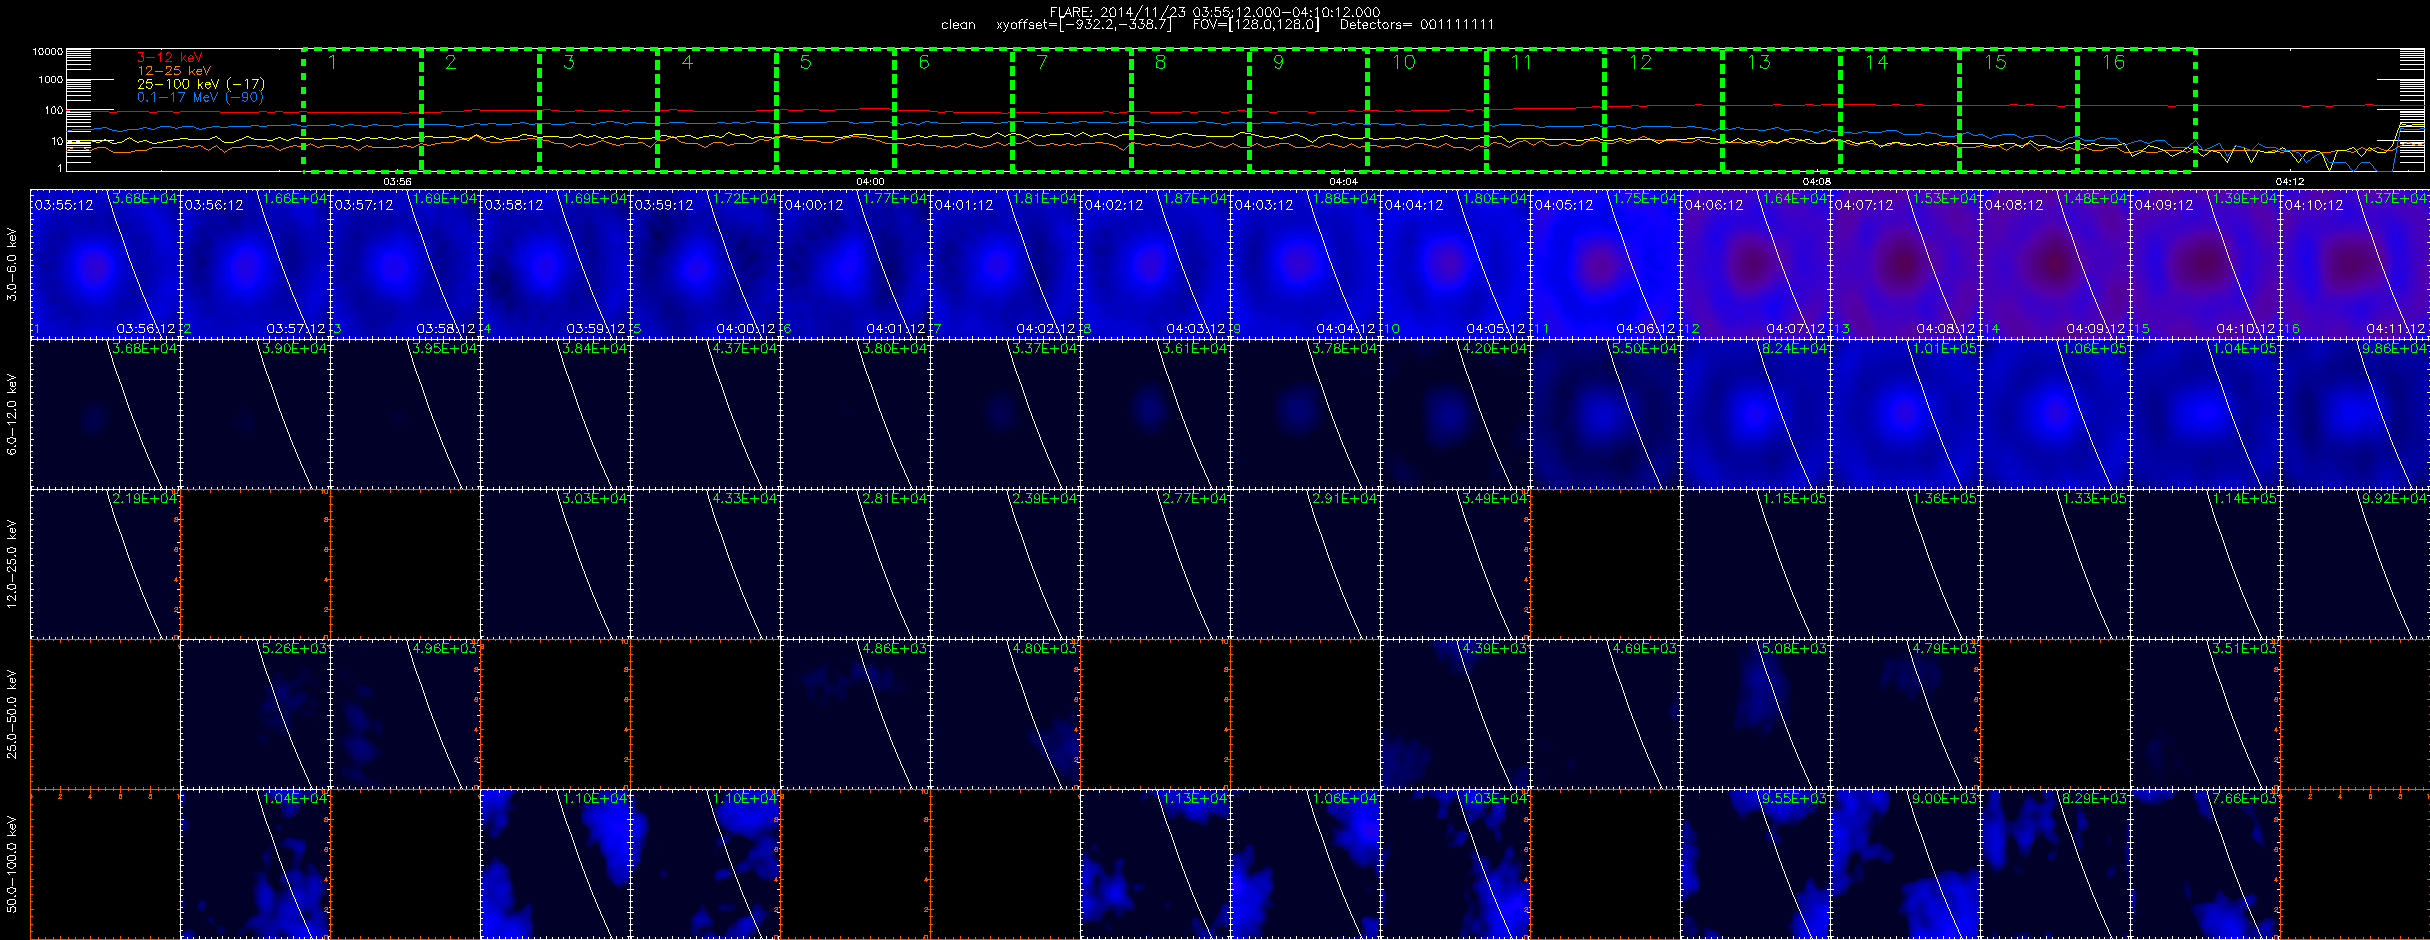Click the yellow 25-100 keV (-17) legend entry
The height and width of the screenshot is (940, 2430).
coord(200,84)
